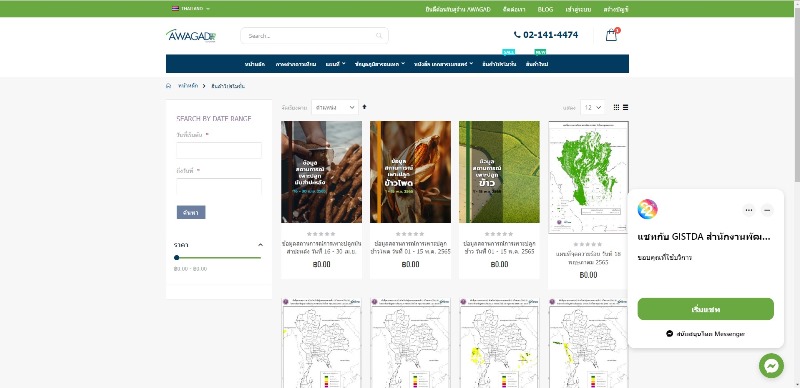Image resolution: width=800 pixels, height=388 pixels.
Task: Click the start date input field
Action: point(219,151)
